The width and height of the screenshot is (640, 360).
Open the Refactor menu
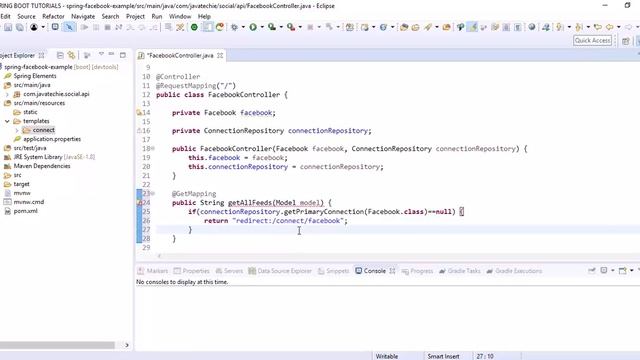53,16
